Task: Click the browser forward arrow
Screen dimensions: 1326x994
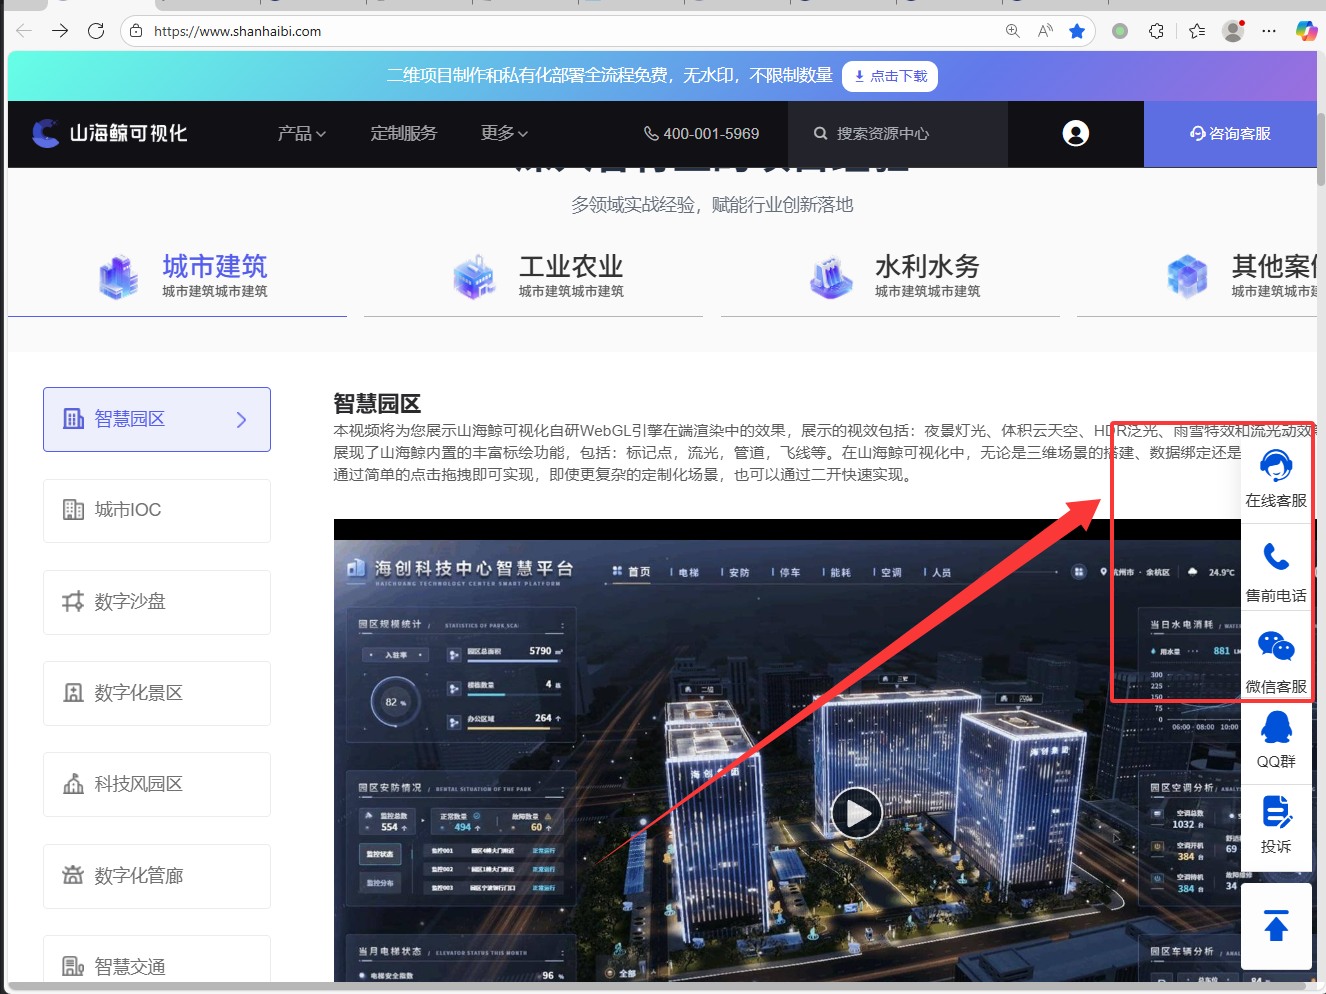Action: [x=60, y=31]
